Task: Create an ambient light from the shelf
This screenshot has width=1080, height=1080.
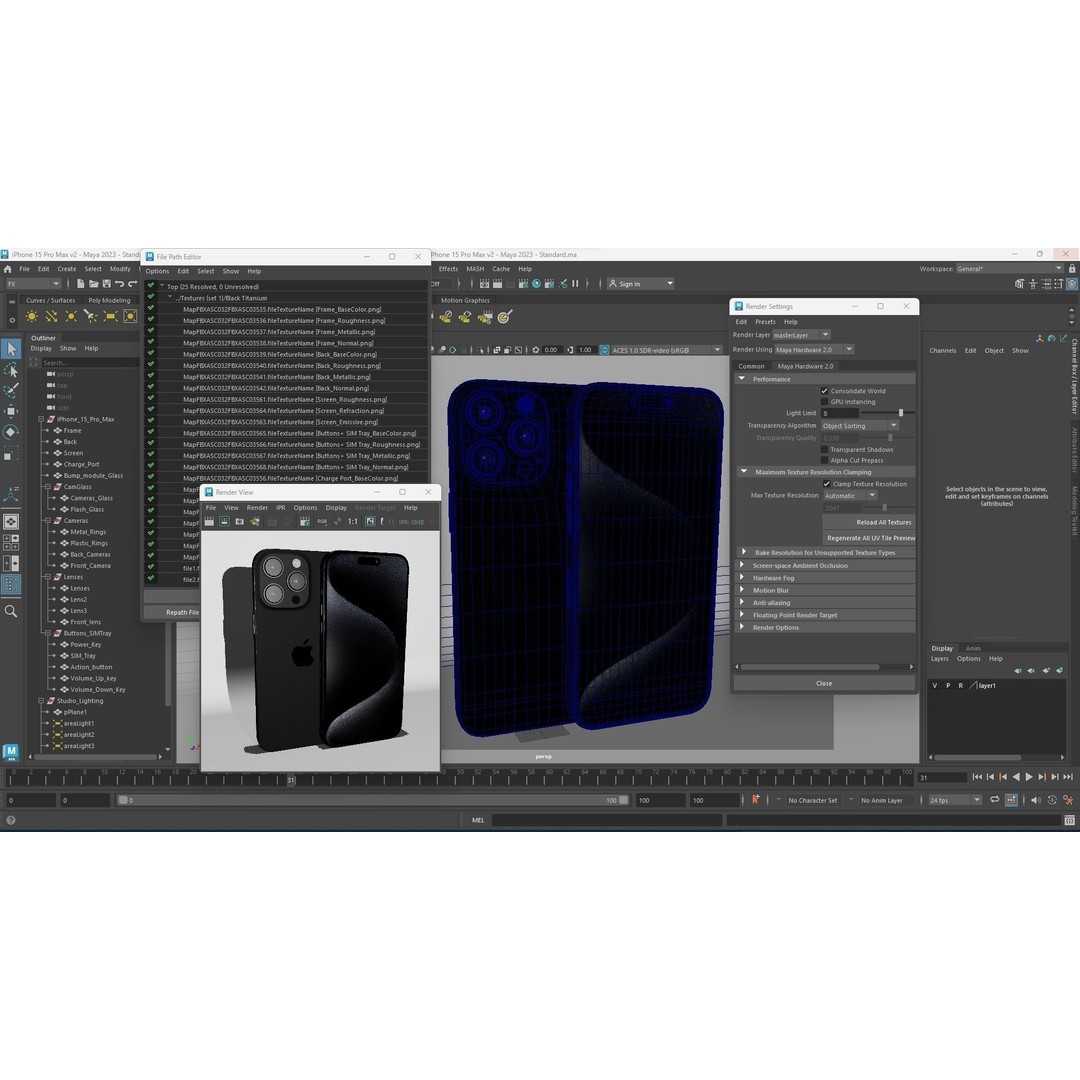Action: click(x=32, y=316)
